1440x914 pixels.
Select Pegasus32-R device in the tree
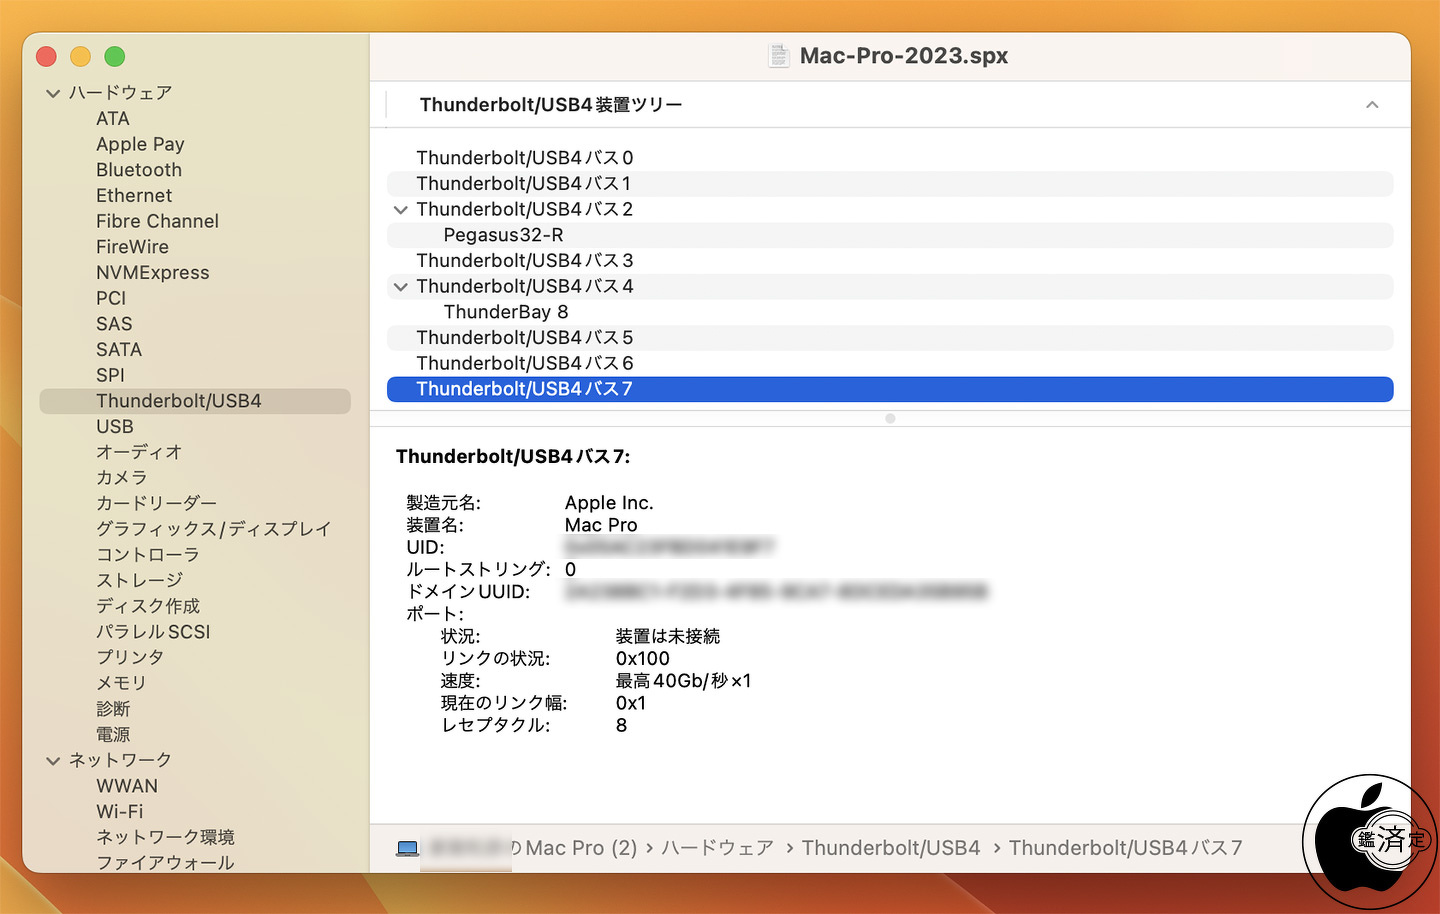[x=503, y=235]
